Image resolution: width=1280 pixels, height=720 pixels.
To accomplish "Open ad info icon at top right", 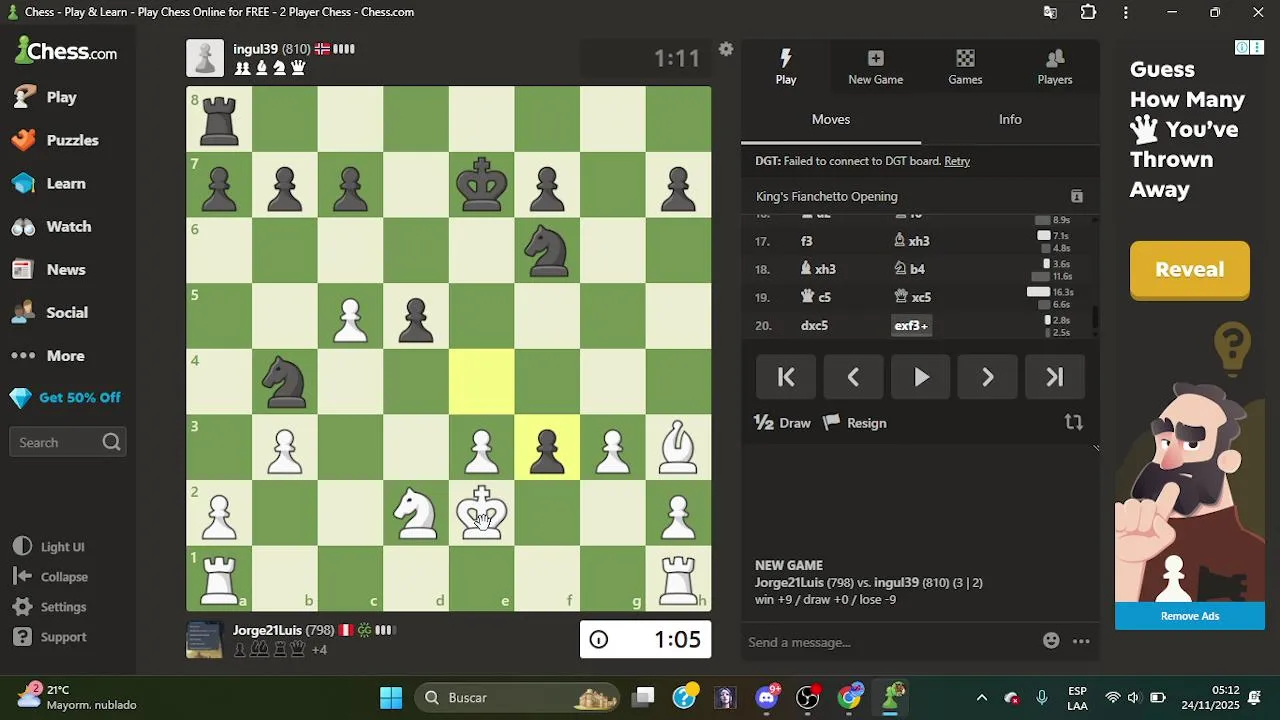I will [1242, 47].
